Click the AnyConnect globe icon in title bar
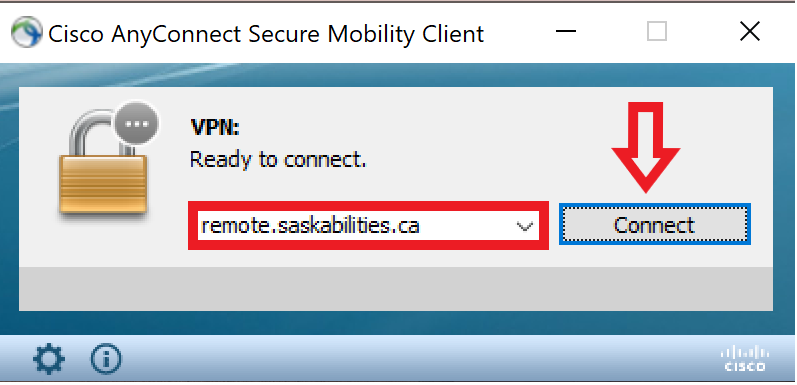 [26, 32]
